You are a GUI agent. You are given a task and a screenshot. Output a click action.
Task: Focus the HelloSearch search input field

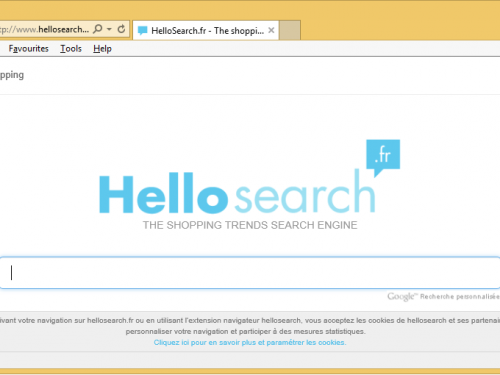coord(250,273)
